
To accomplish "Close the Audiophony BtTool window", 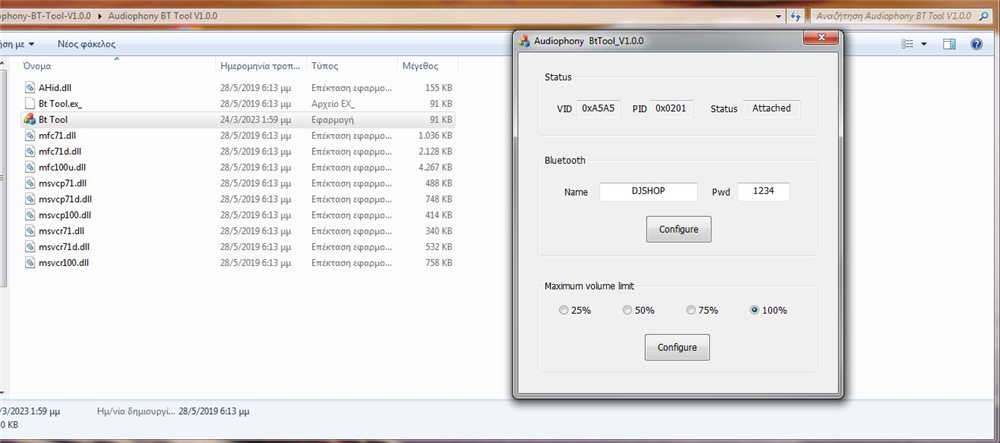I will click(820, 38).
